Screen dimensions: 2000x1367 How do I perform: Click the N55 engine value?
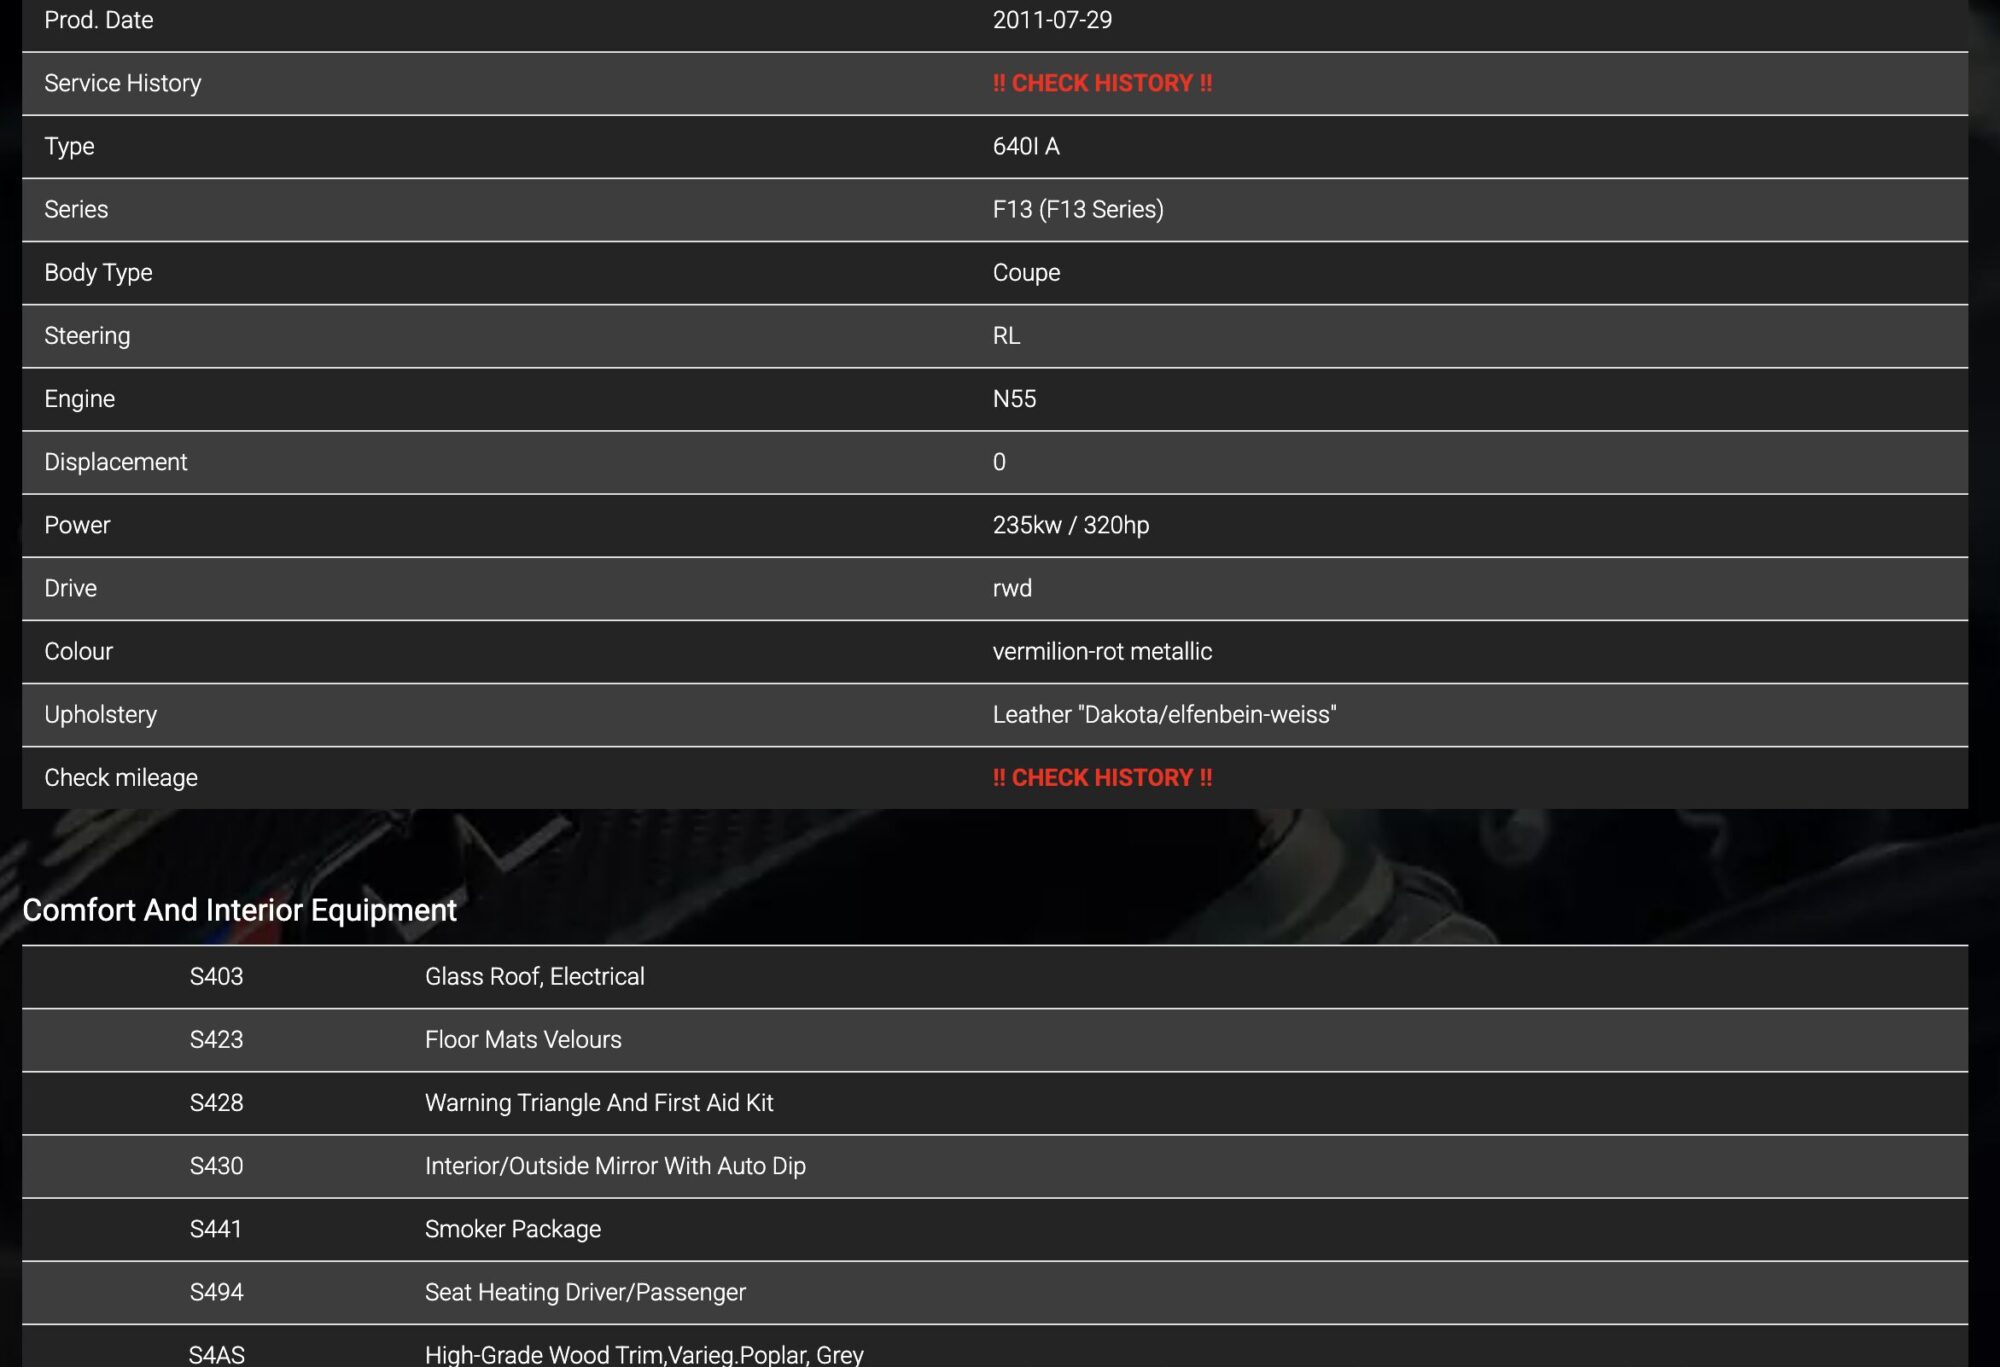tap(1013, 399)
